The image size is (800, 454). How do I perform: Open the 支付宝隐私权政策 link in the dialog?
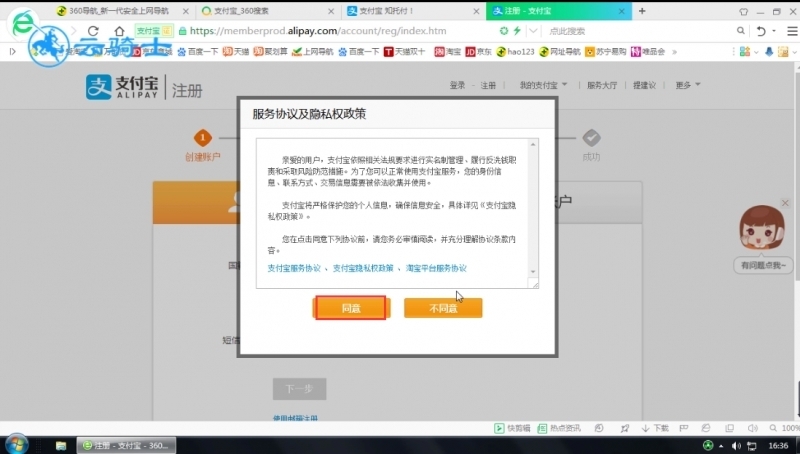coord(363,268)
